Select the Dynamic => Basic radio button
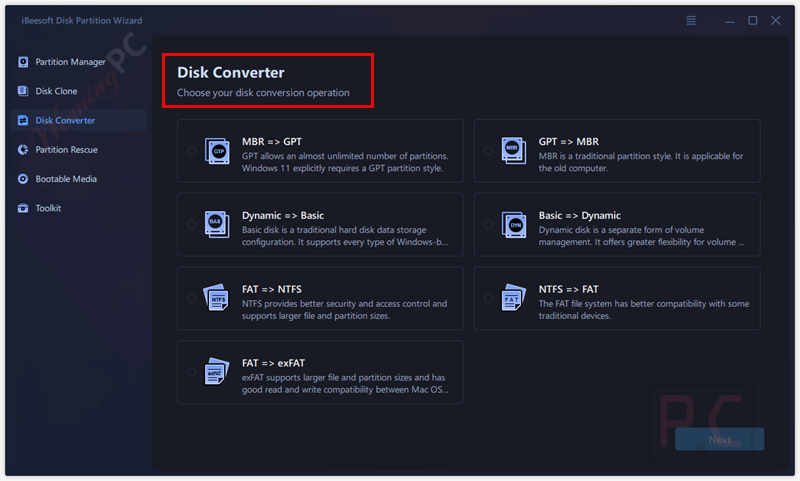Image resolution: width=800 pixels, height=481 pixels. pos(191,224)
